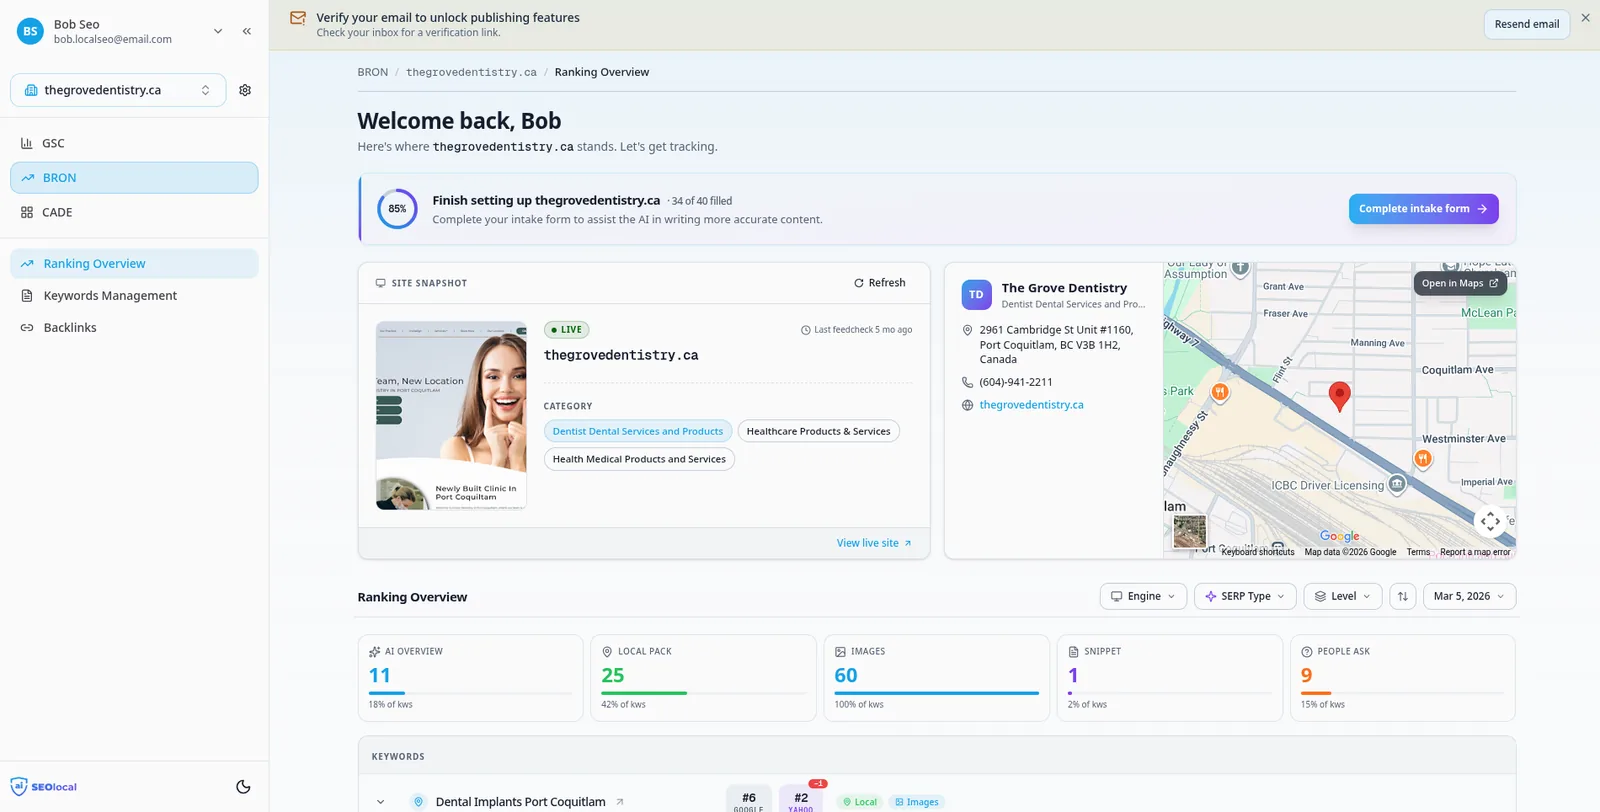The height and width of the screenshot is (812, 1600).
Task: Open Ranking Overview page
Action: [134, 264]
